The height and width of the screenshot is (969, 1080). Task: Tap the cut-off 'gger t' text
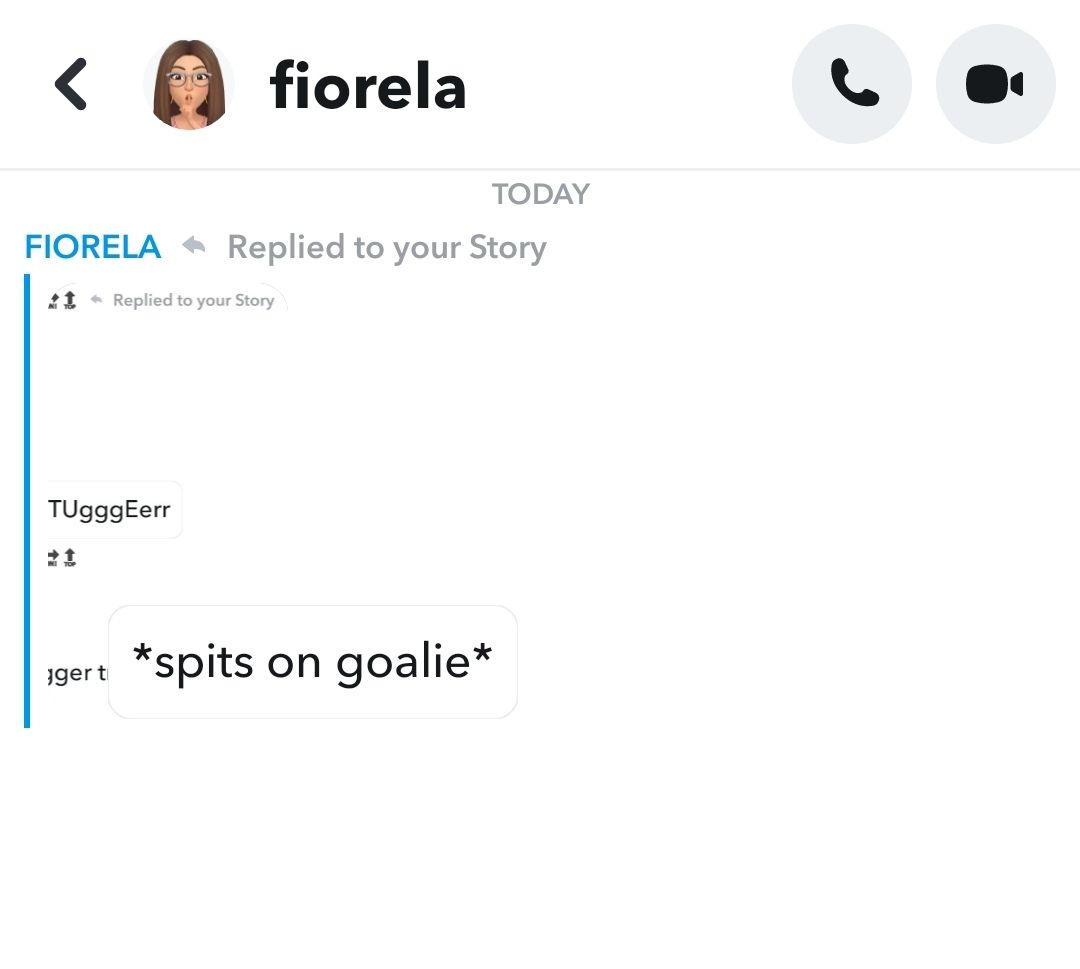click(x=76, y=673)
